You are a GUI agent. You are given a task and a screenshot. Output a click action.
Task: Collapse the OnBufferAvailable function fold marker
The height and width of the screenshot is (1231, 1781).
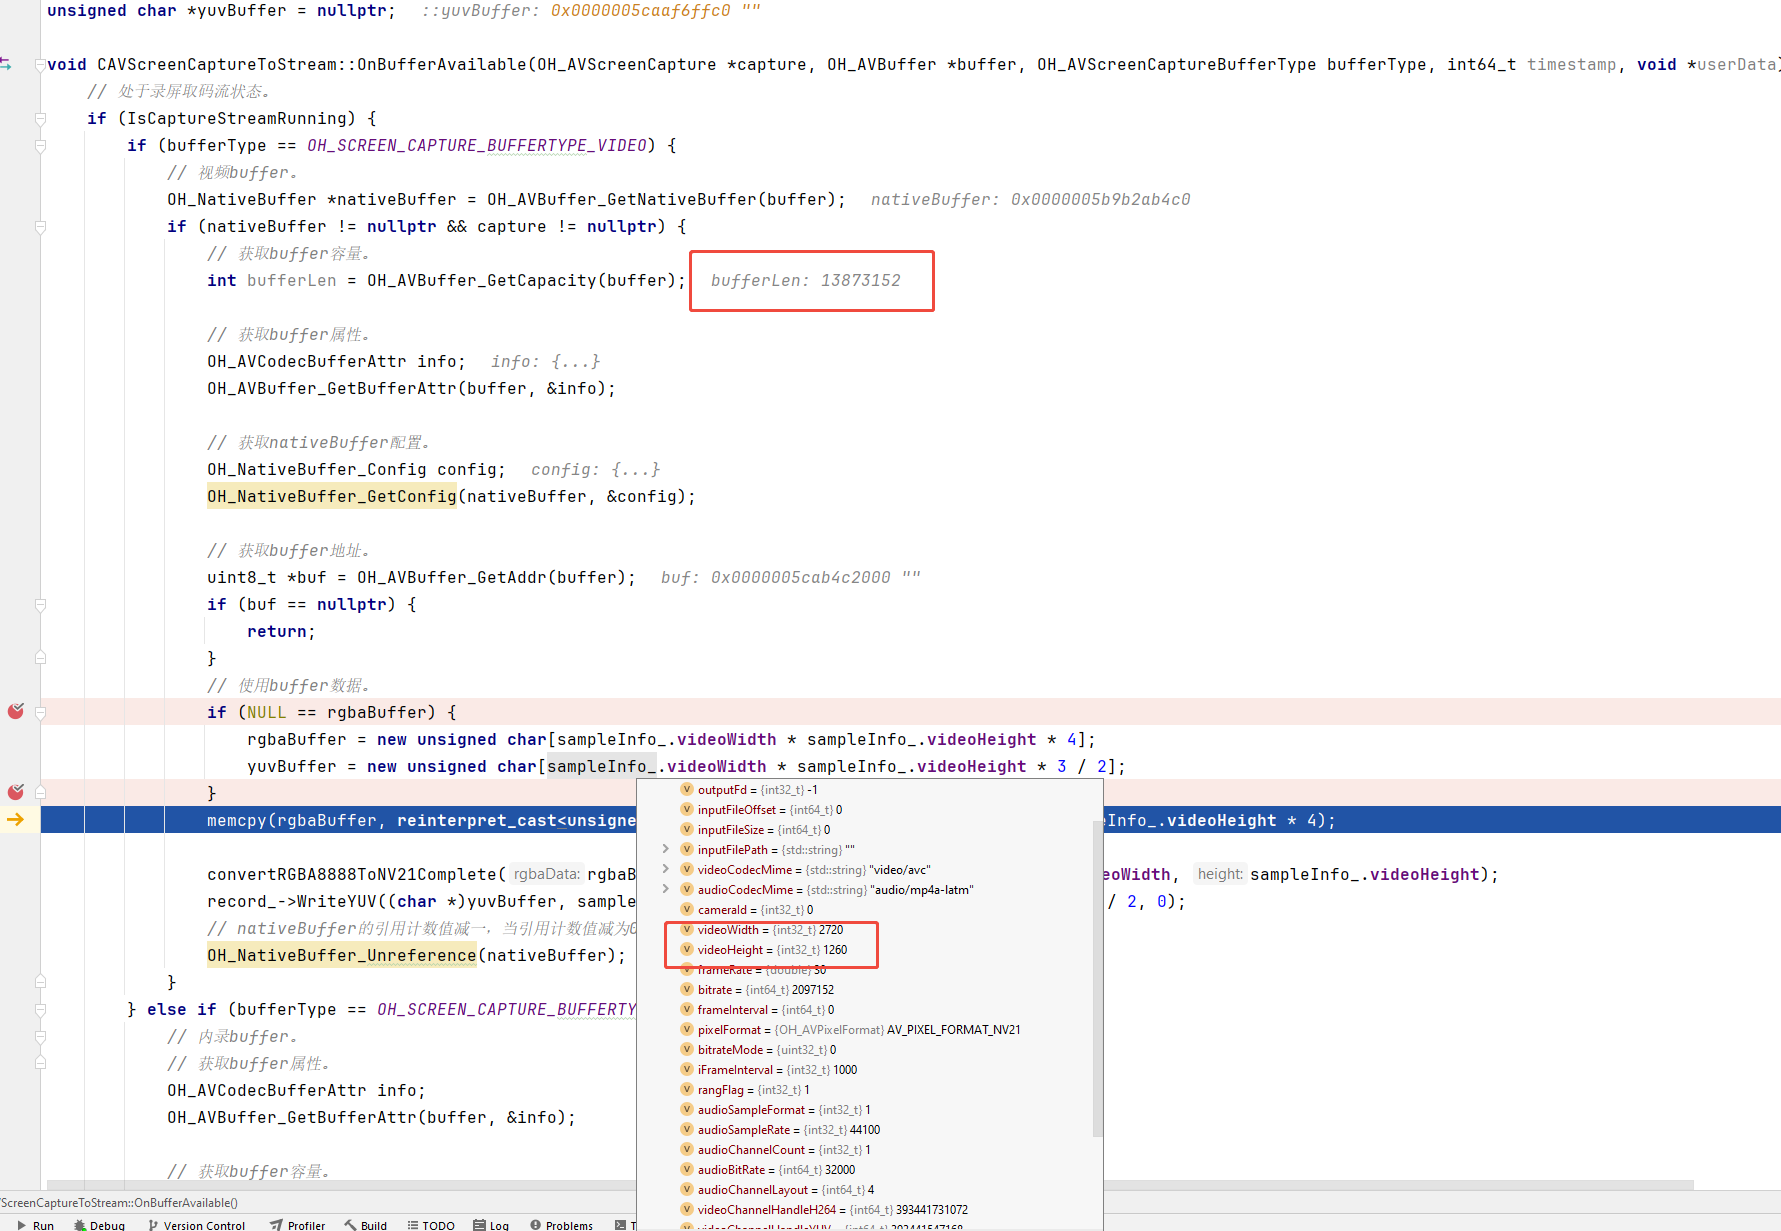pyautogui.click(x=40, y=65)
